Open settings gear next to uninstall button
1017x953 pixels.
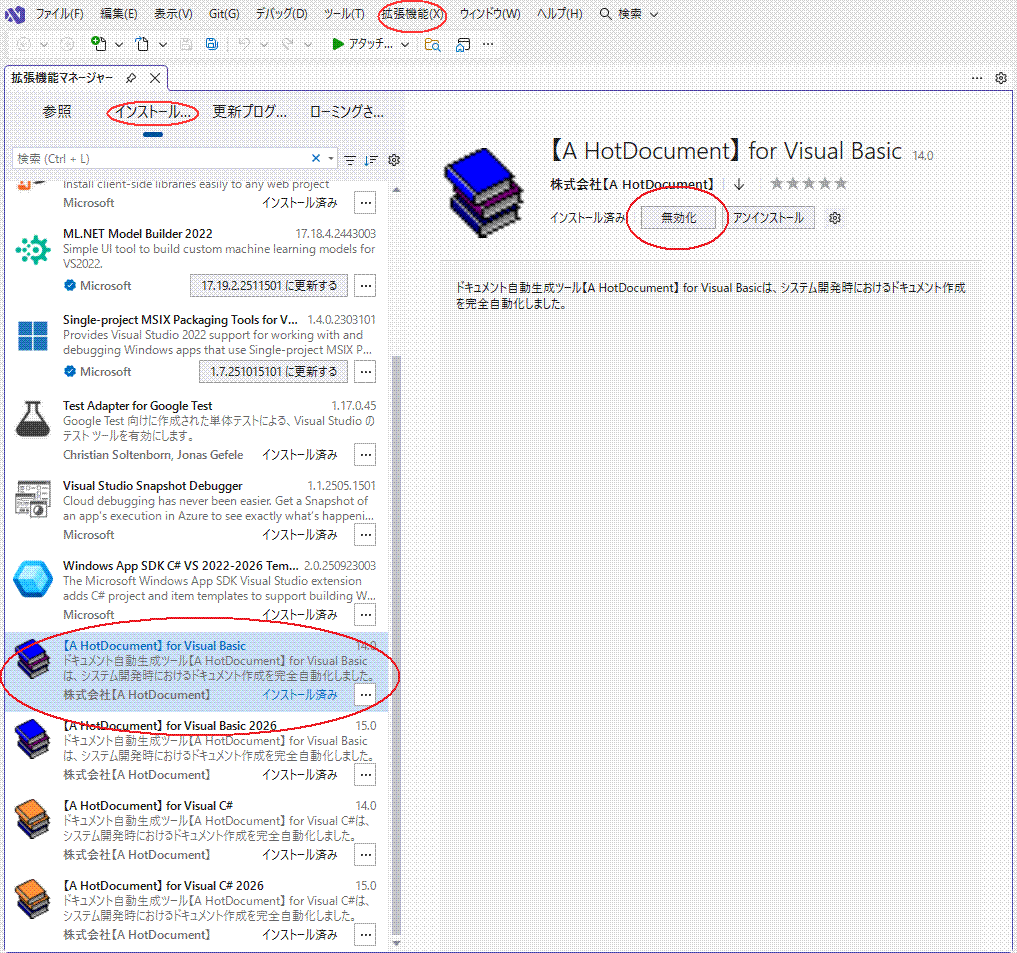[x=836, y=218]
